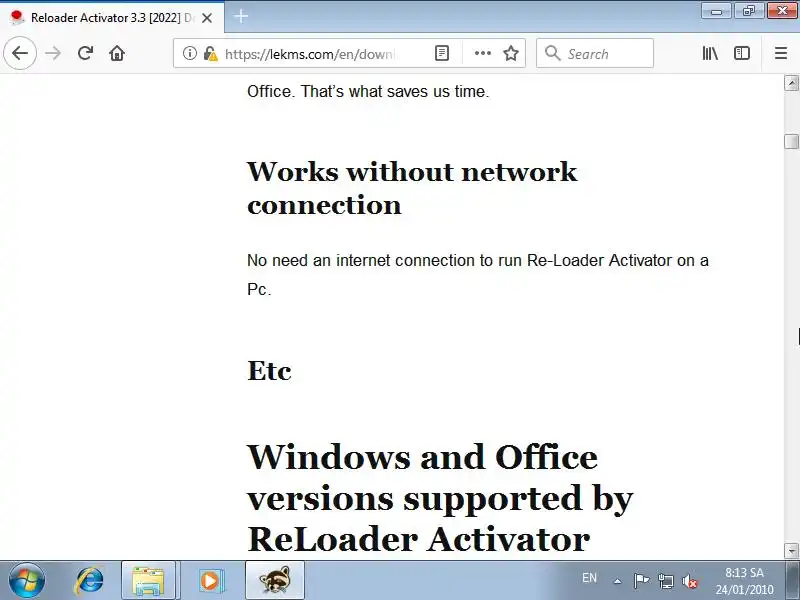
Task: Open Windows Explorer from the taskbar
Action: (148, 581)
